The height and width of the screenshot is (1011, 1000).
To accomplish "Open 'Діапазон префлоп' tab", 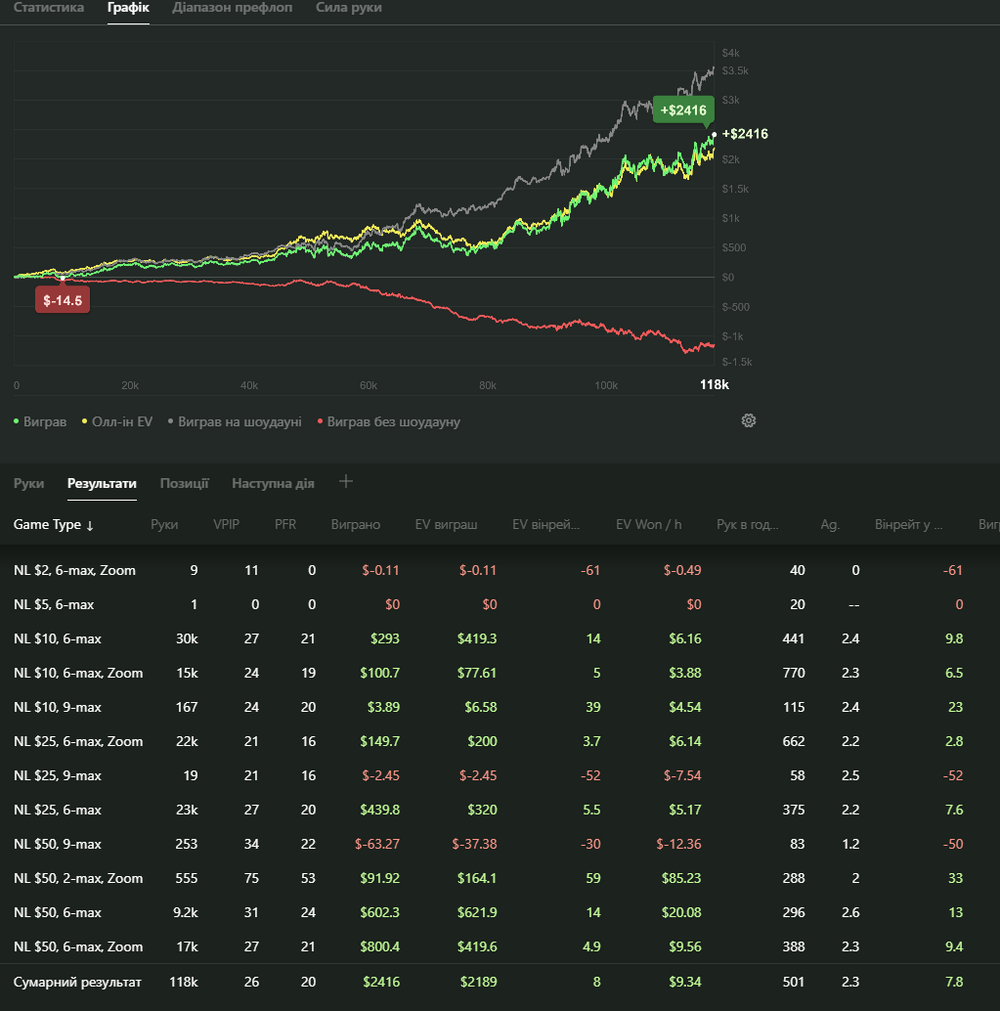I will point(232,8).
